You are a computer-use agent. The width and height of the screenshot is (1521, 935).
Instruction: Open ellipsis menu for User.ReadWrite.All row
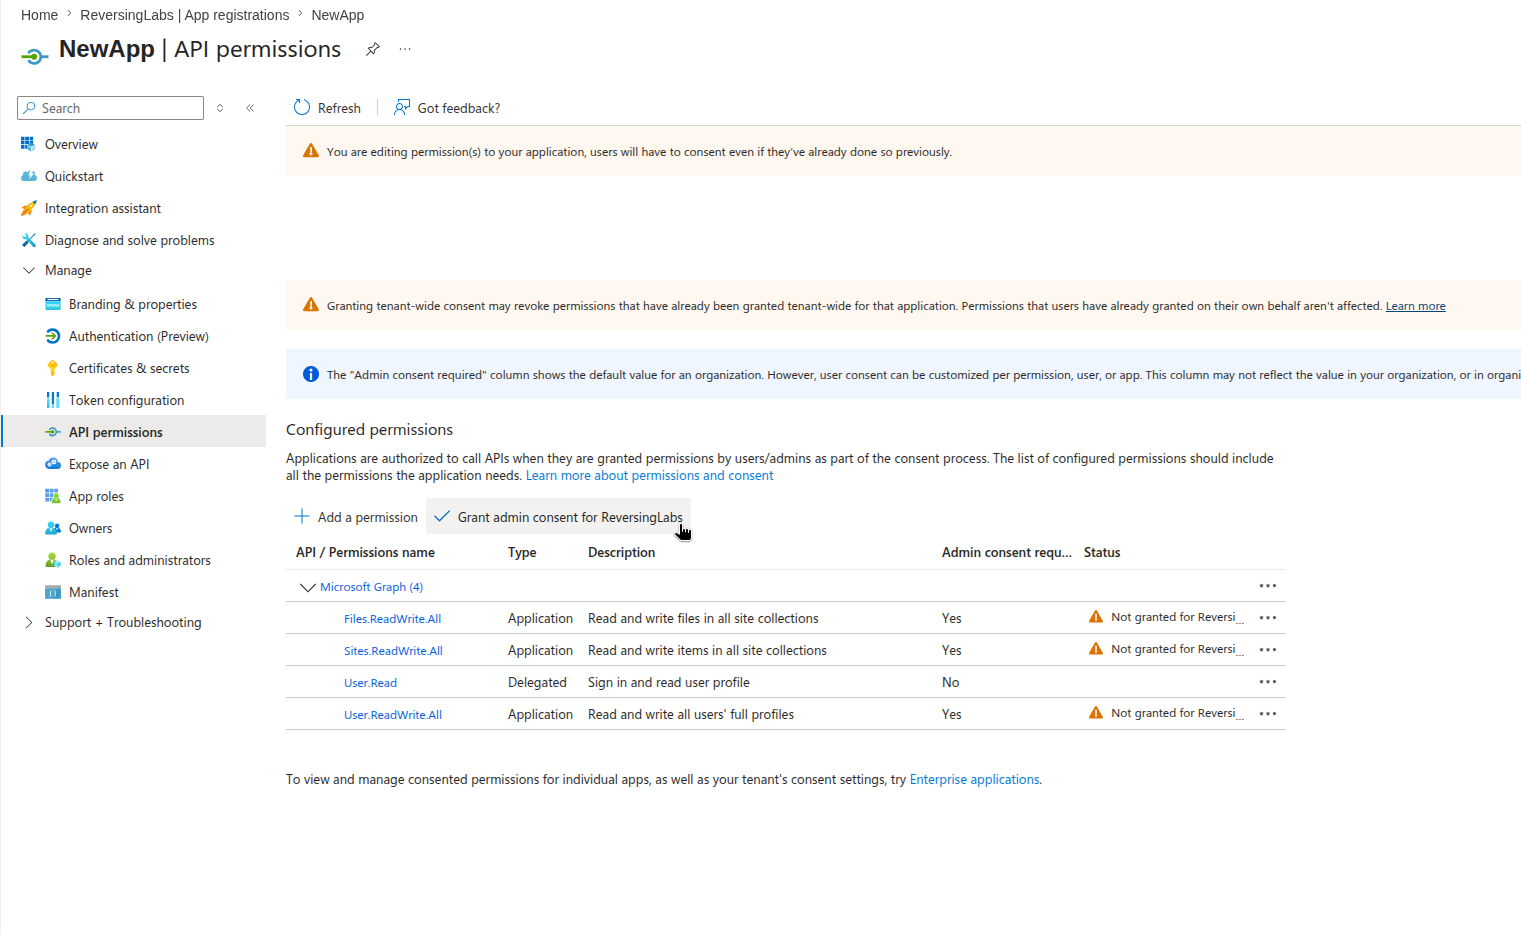tap(1268, 714)
